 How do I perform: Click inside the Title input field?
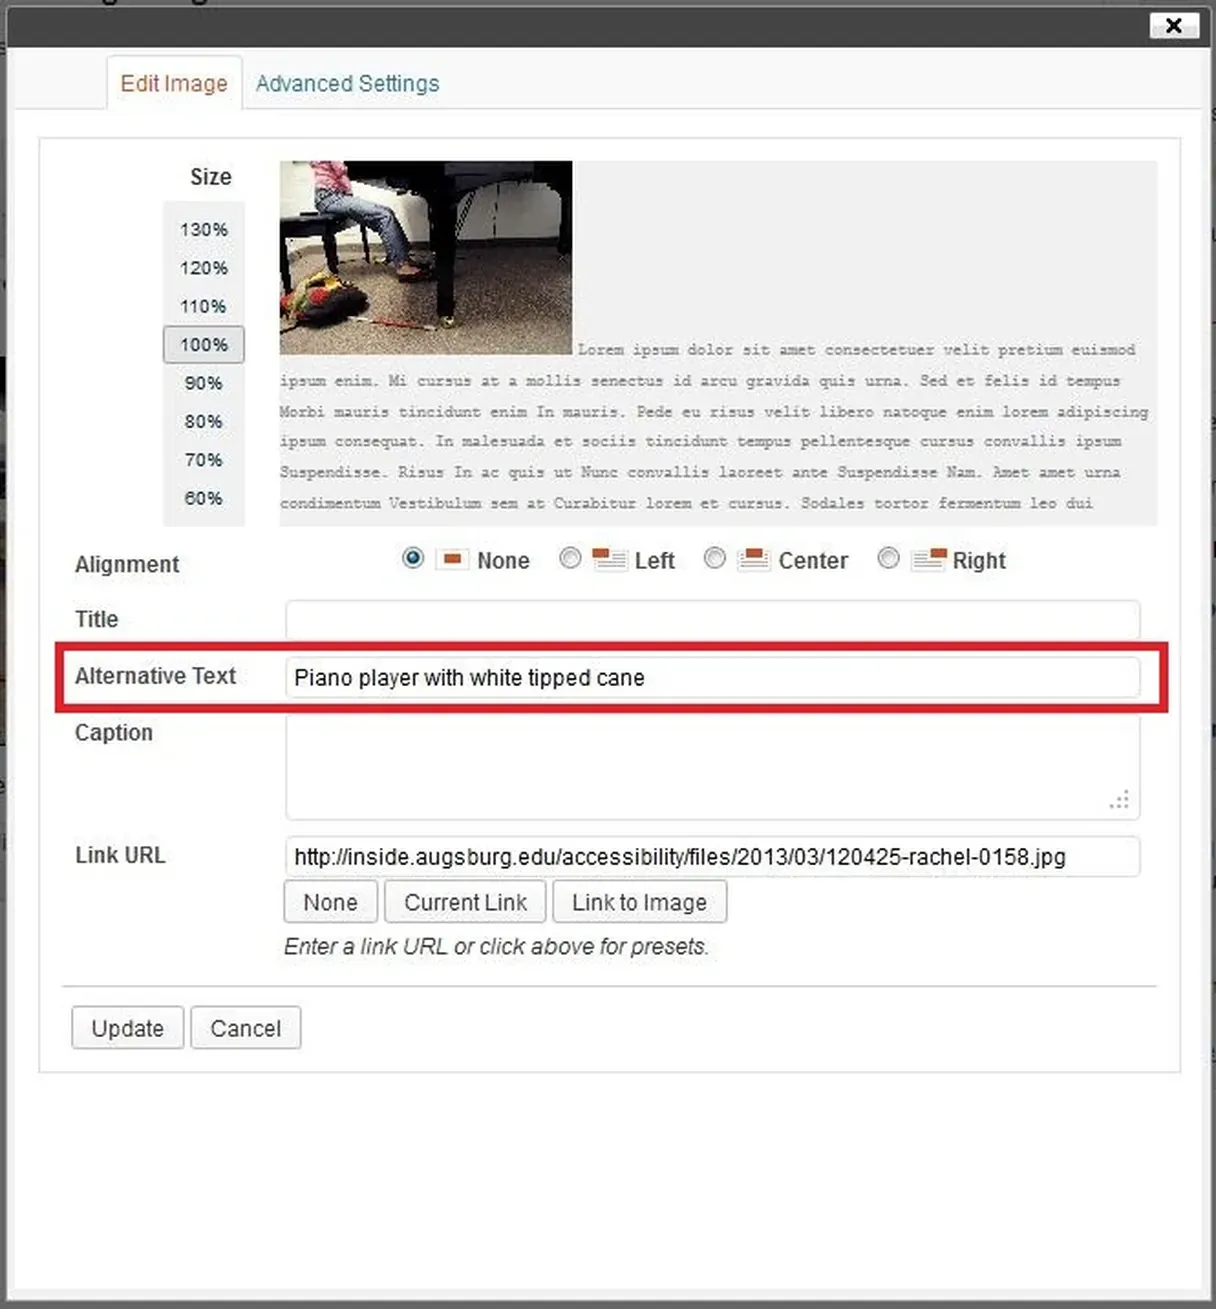[x=712, y=620]
